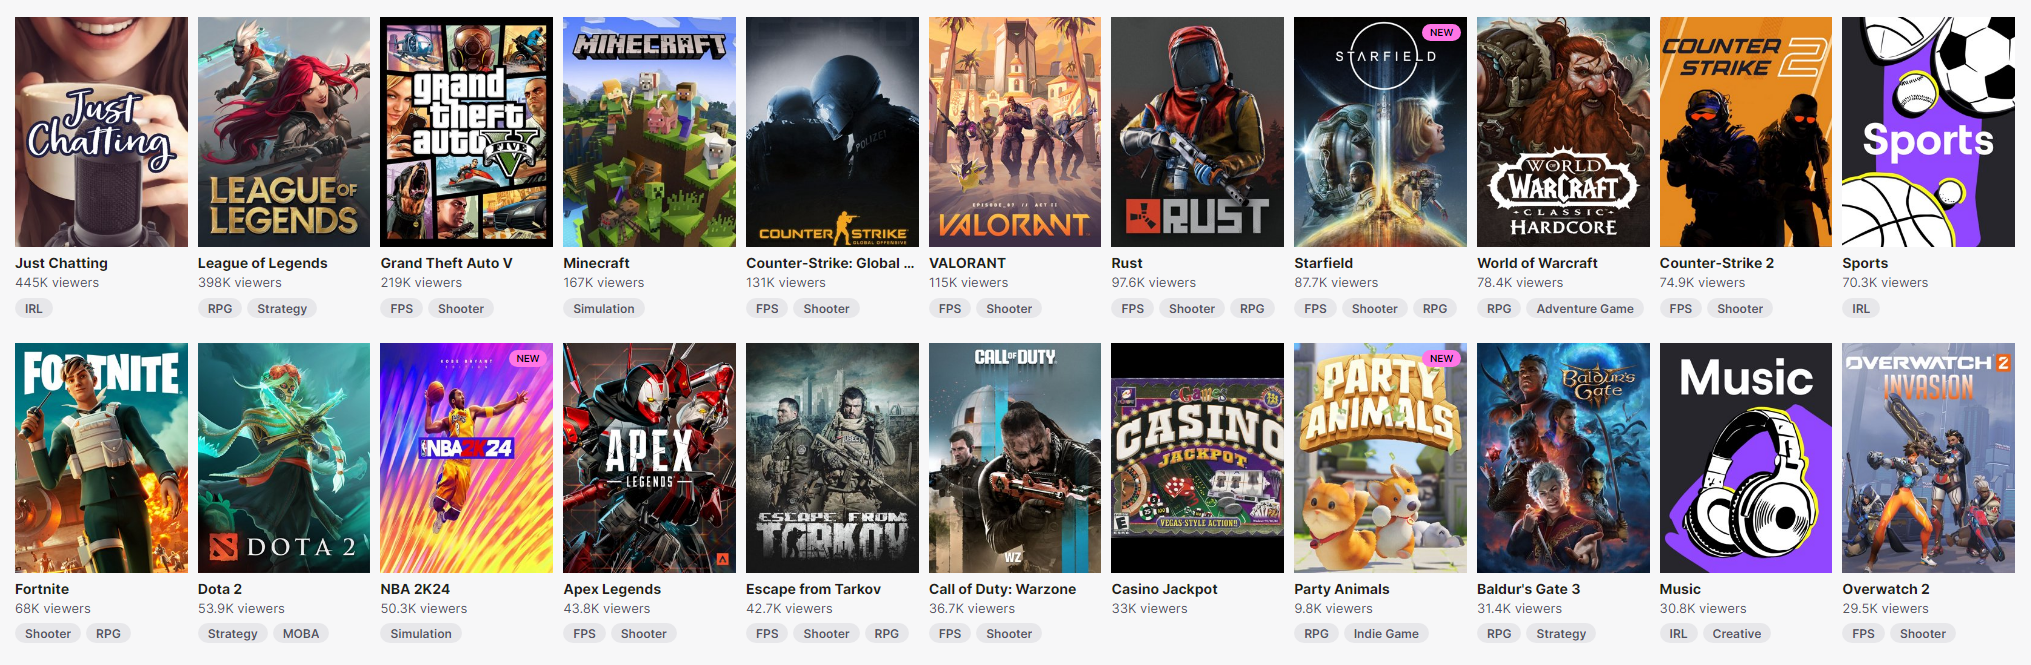Click the 9.8K viewers text
This screenshot has width=2031, height=665.
1333,609
